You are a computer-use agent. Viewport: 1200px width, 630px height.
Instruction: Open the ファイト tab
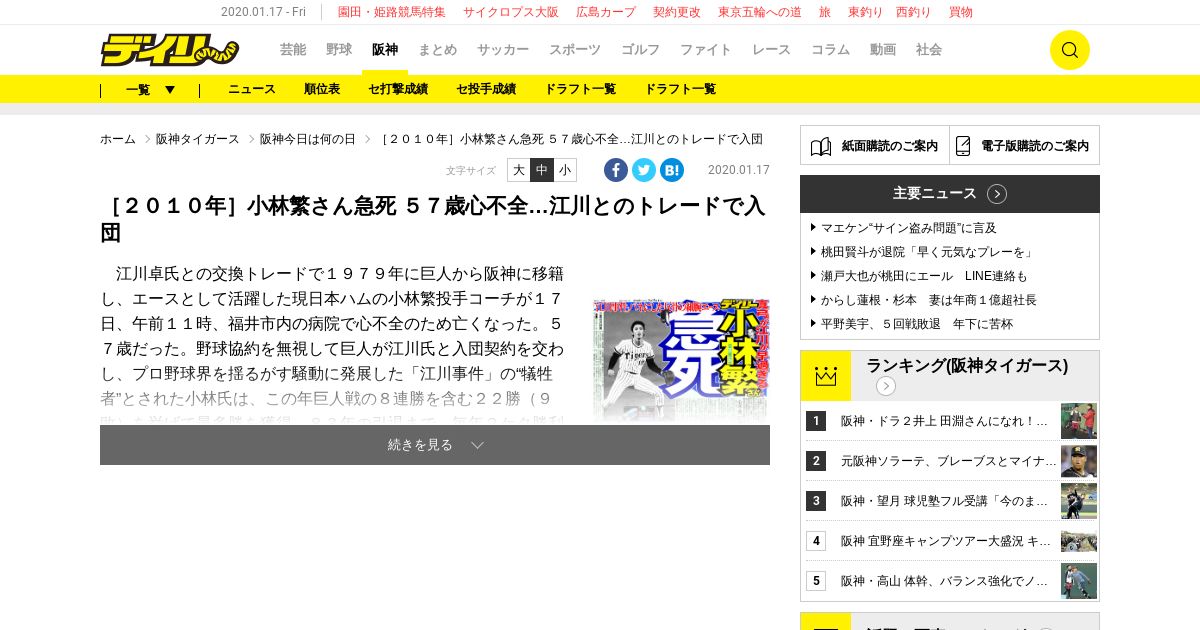[706, 50]
